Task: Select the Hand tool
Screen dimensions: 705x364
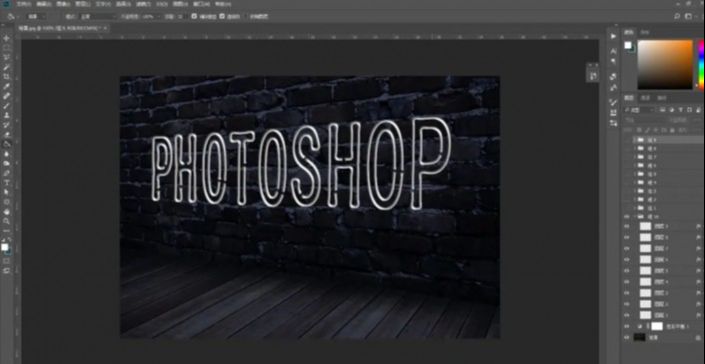Action: [6, 211]
